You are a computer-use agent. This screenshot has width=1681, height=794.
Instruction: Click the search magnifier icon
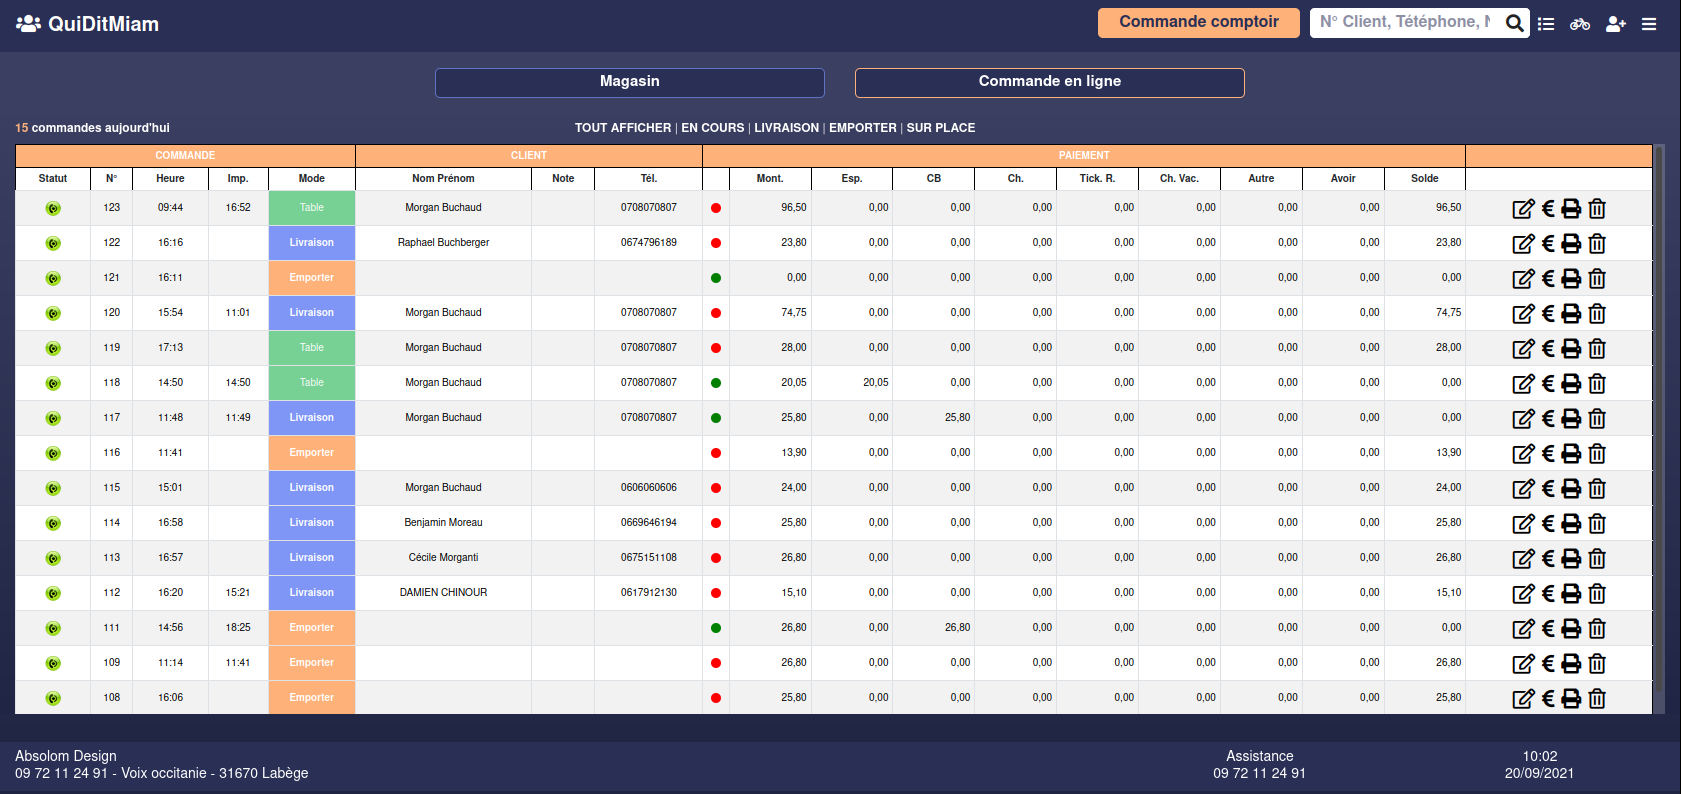pyautogui.click(x=1515, y=23)
